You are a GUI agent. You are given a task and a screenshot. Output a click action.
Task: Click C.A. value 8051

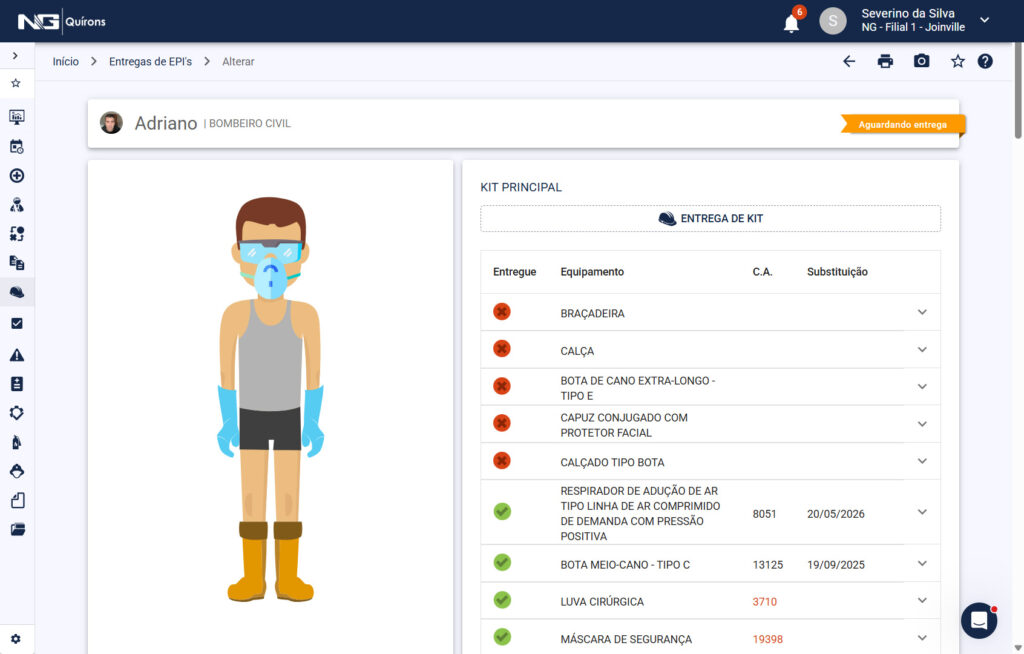[x=764, y=514]
